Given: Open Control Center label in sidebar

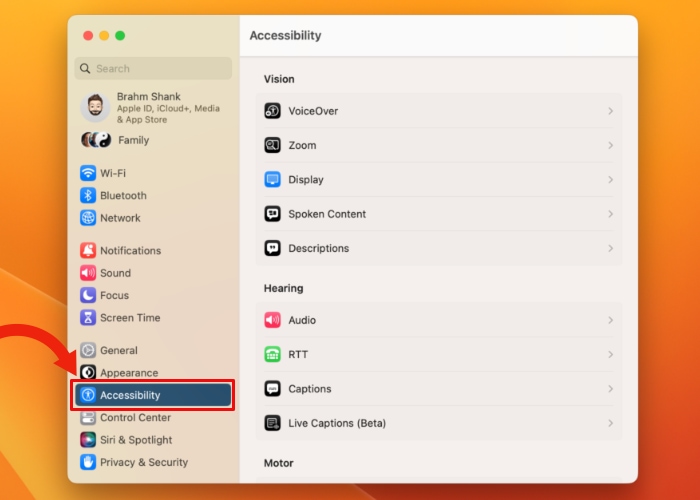Looking at the screenshot, I should (x=135, y=417).
